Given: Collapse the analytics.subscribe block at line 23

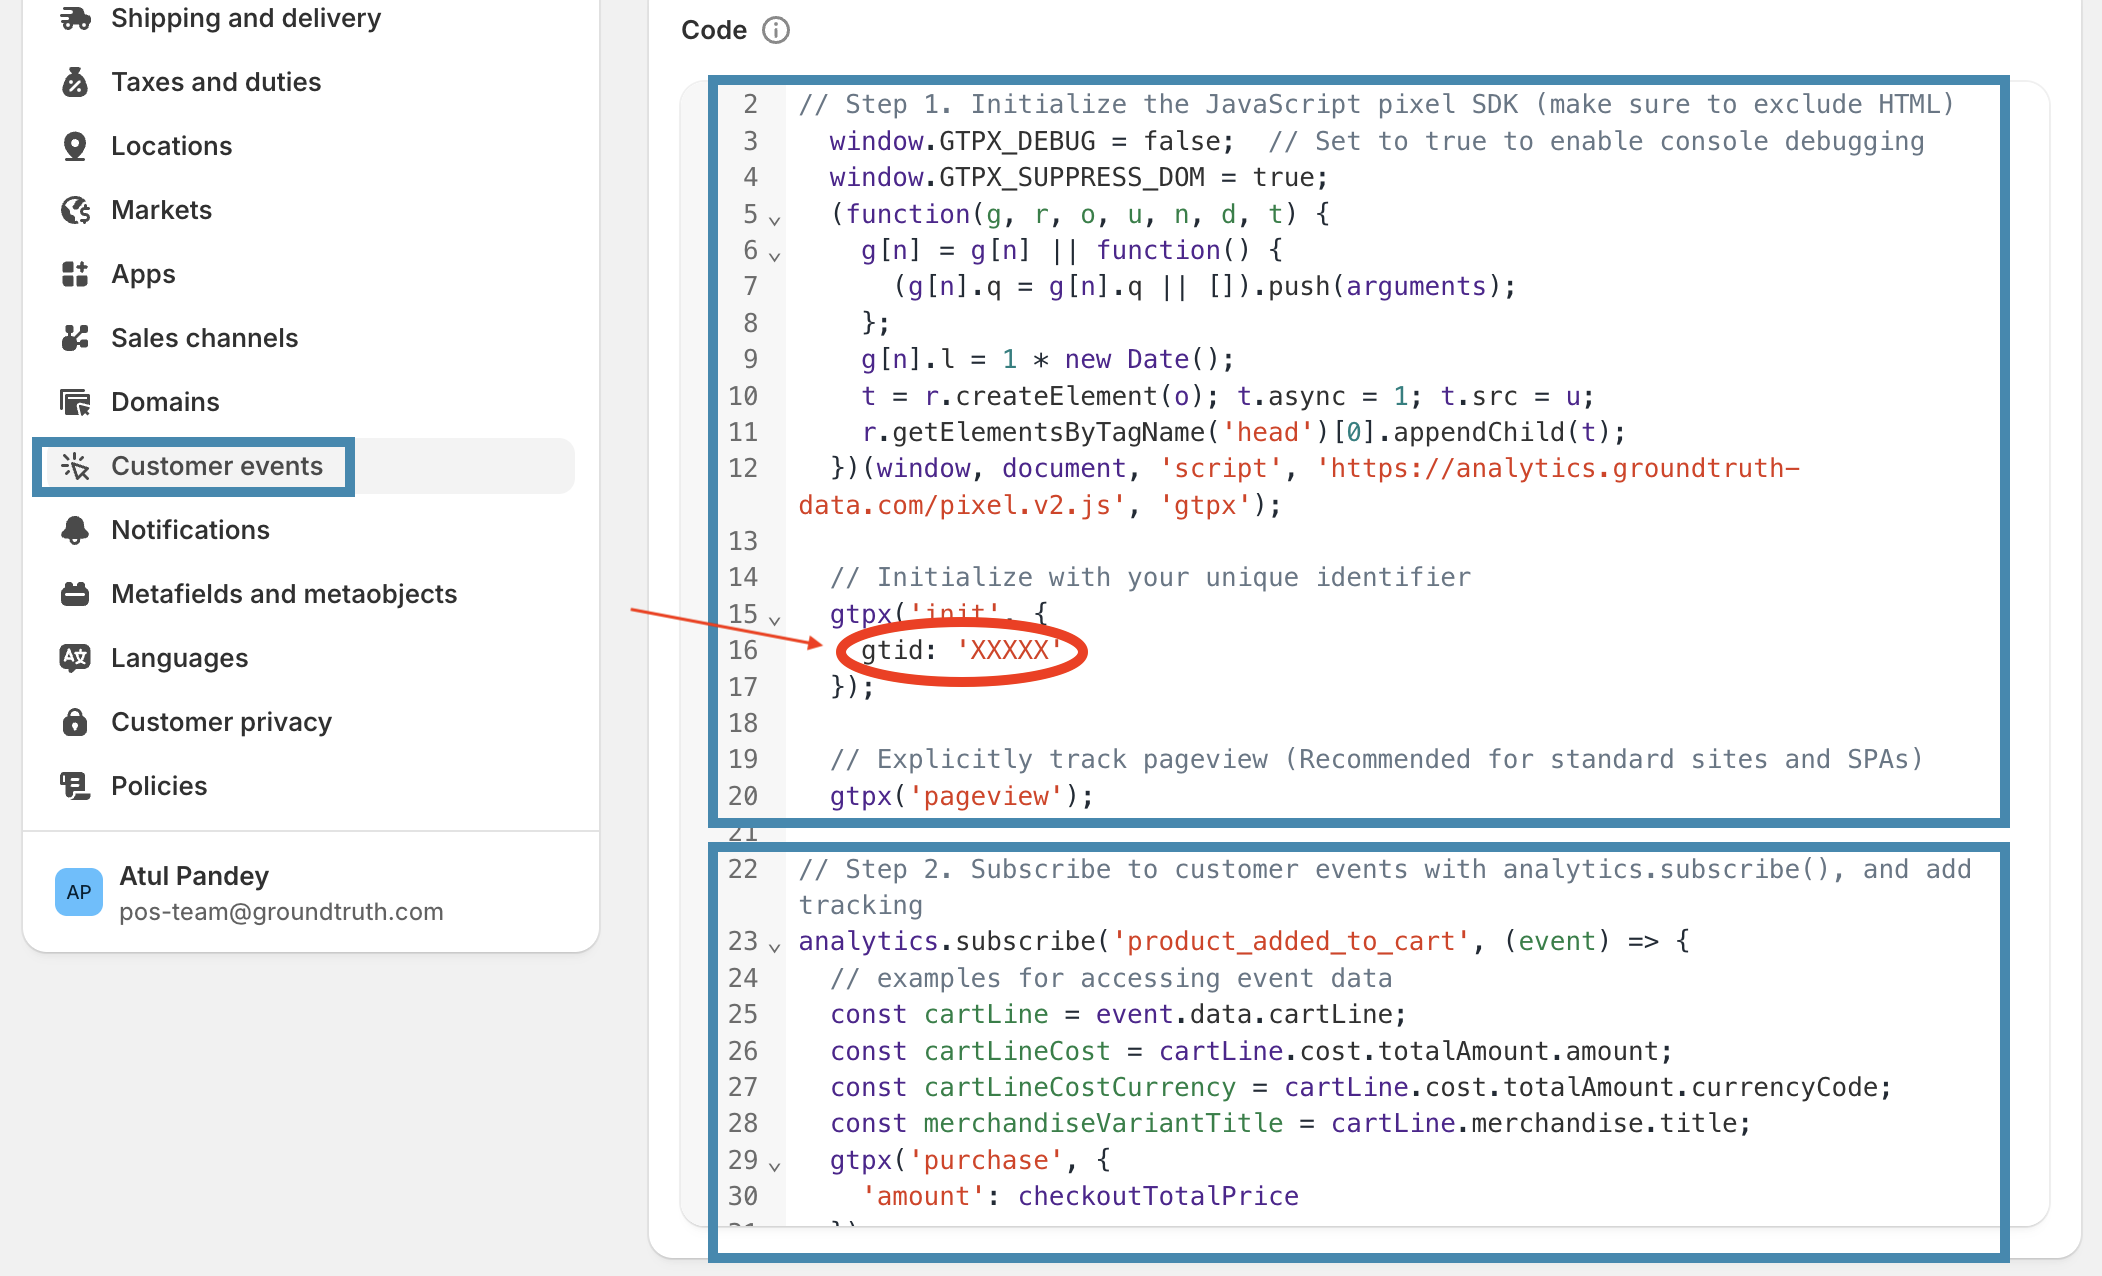Looking at the screenshot, I should [x=774, y=948].
